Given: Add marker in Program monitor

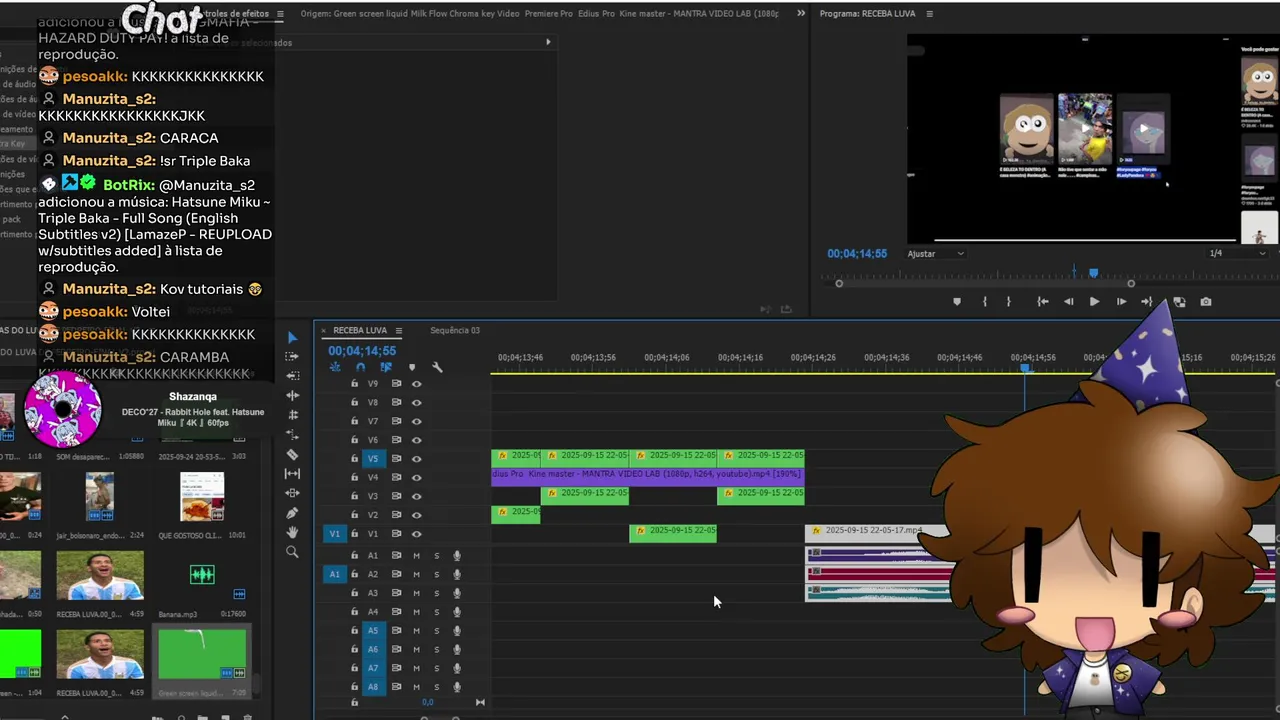Looking at the screenshot, I should coord(957,301).
